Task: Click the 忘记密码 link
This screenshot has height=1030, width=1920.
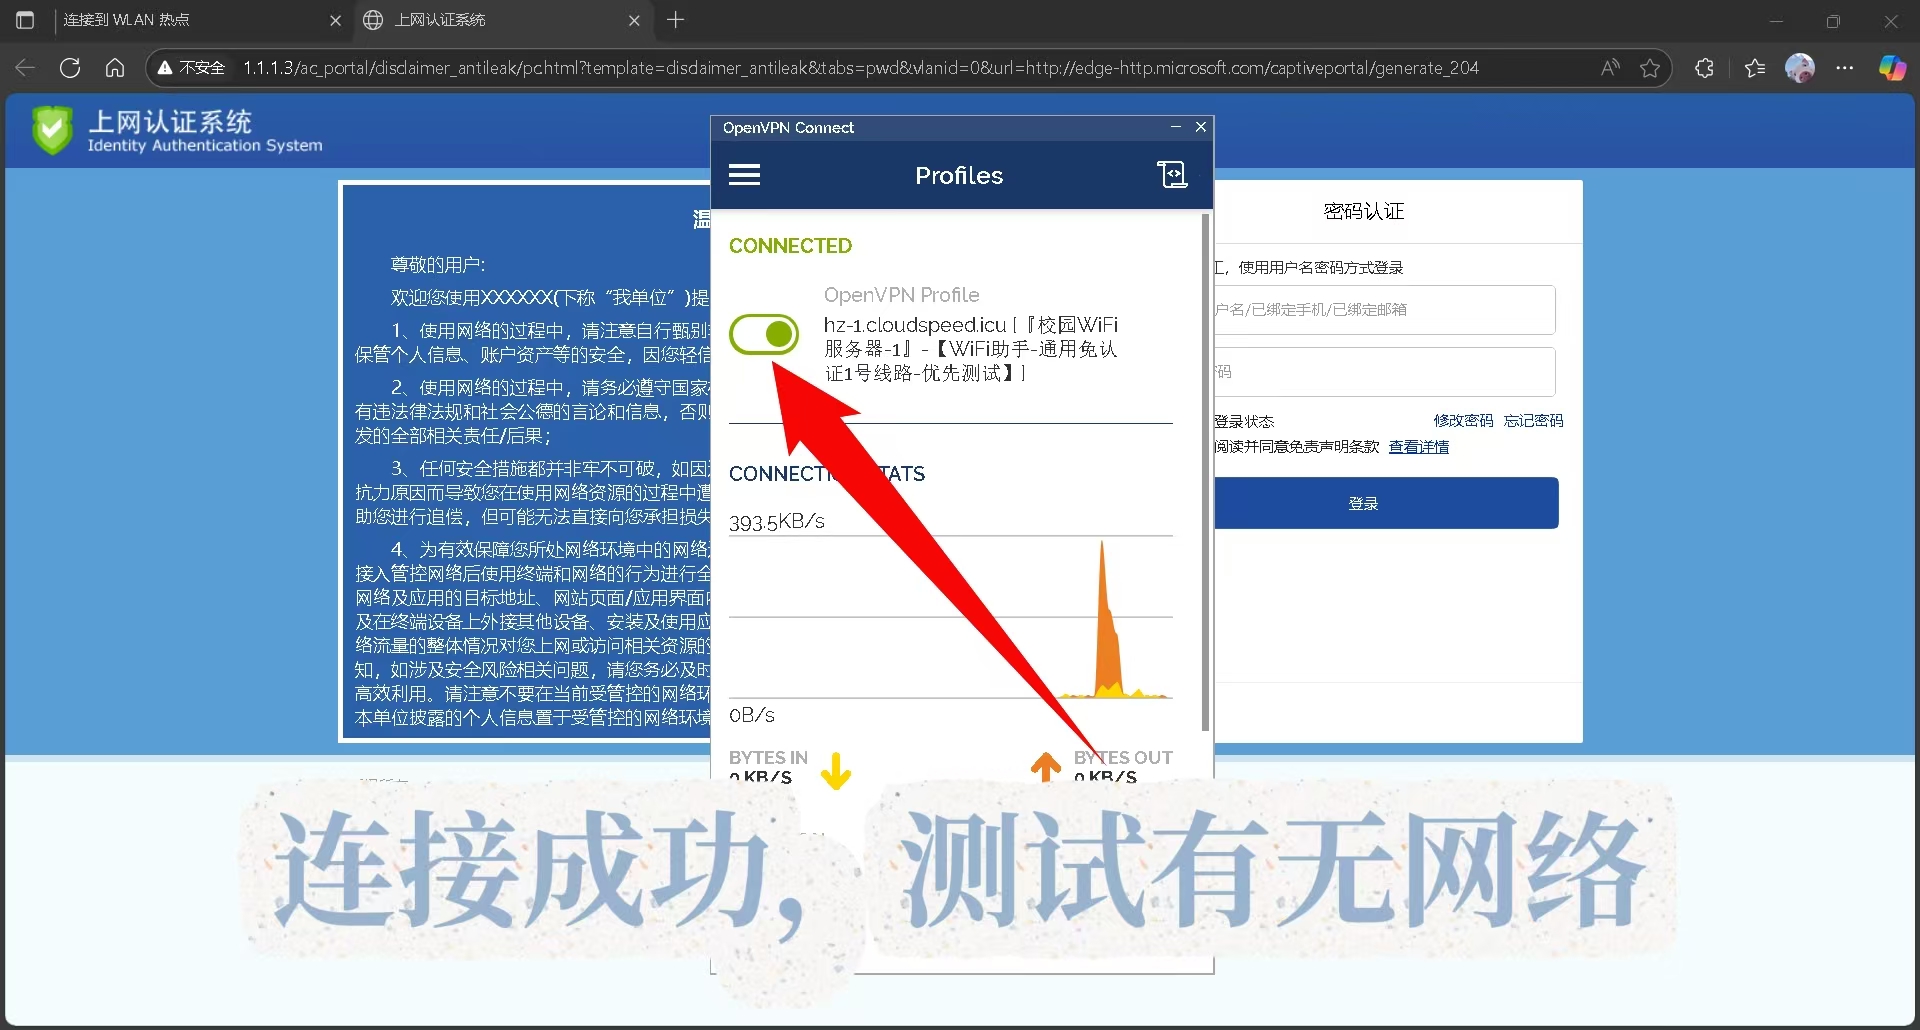Action: tap(1533, 421)
